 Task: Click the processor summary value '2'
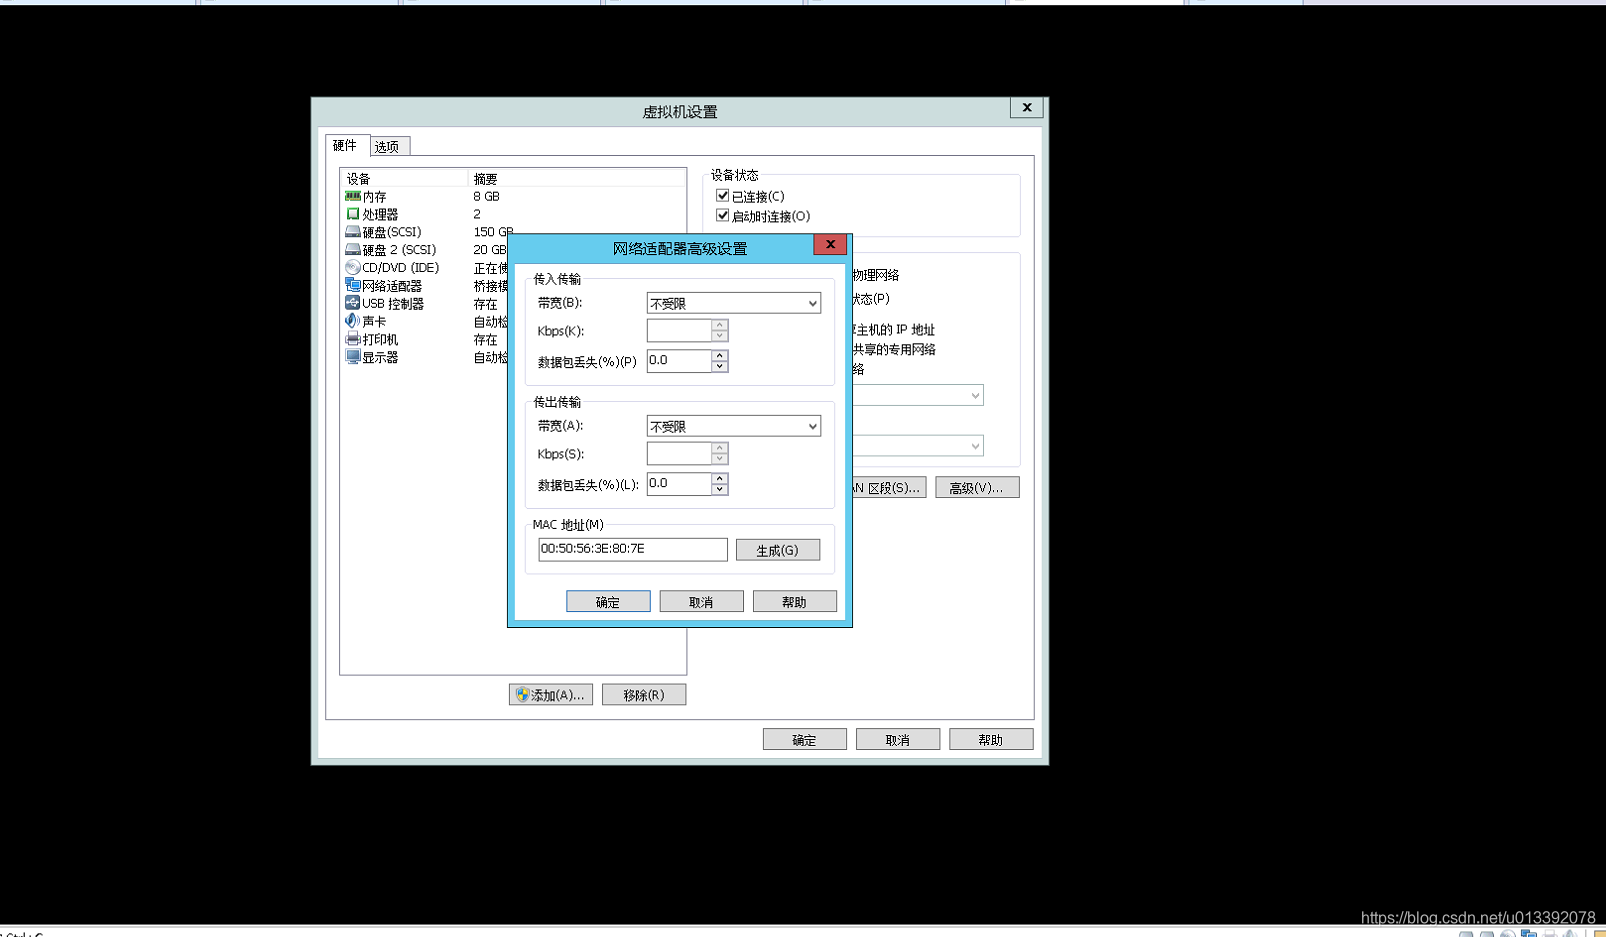477,214
